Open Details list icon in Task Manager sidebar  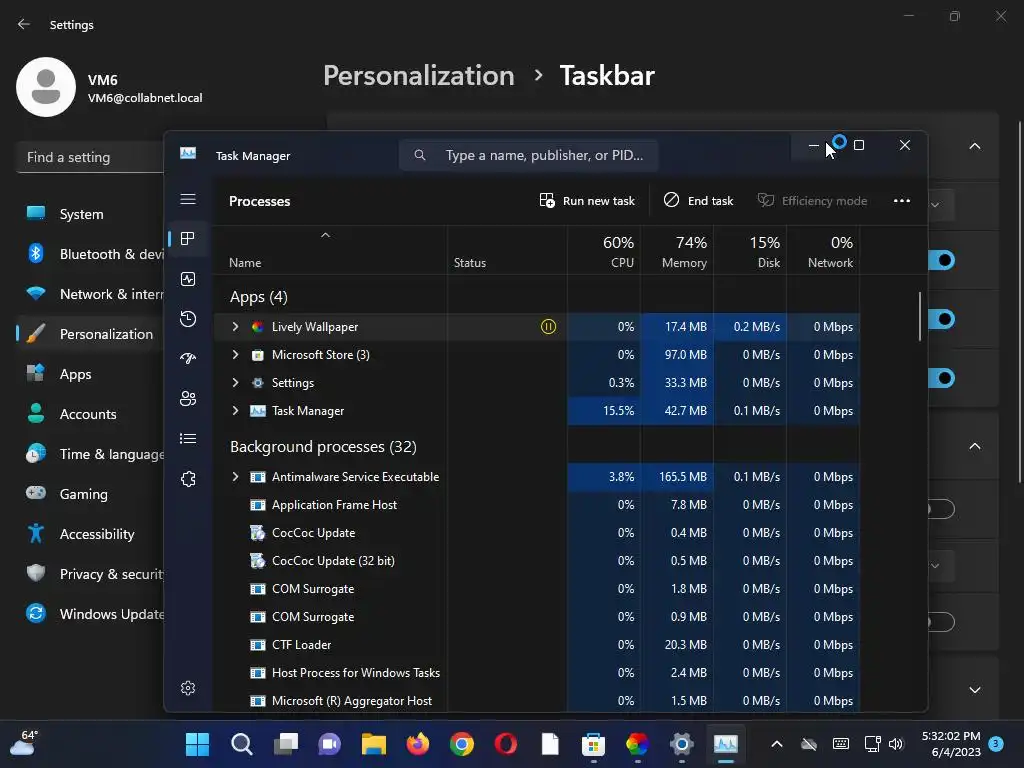click(x=188, y=439)
